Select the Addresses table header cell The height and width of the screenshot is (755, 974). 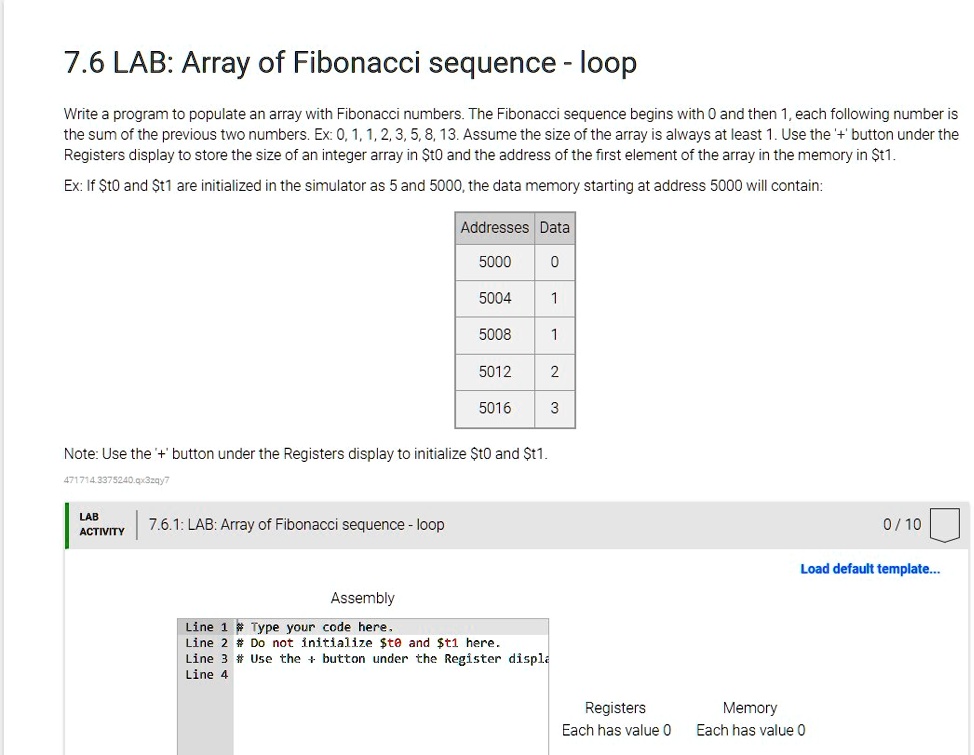click(x=494, y=228)
